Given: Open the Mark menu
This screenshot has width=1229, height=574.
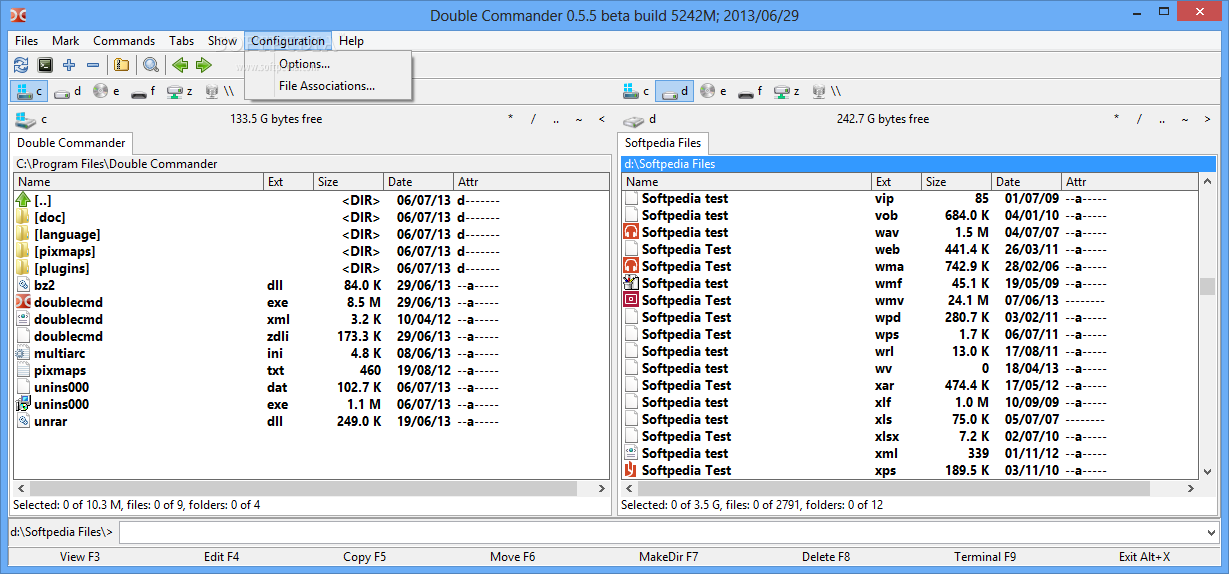Looking at the screenshot, I should tap(66, 41).
